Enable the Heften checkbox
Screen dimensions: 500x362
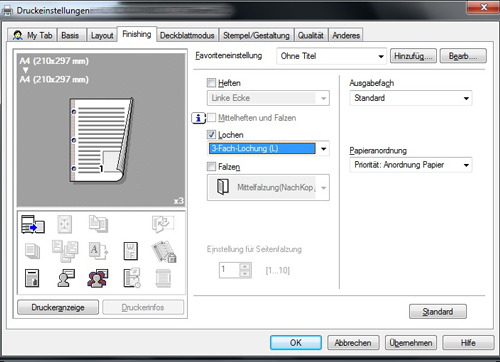pos(211,83)
